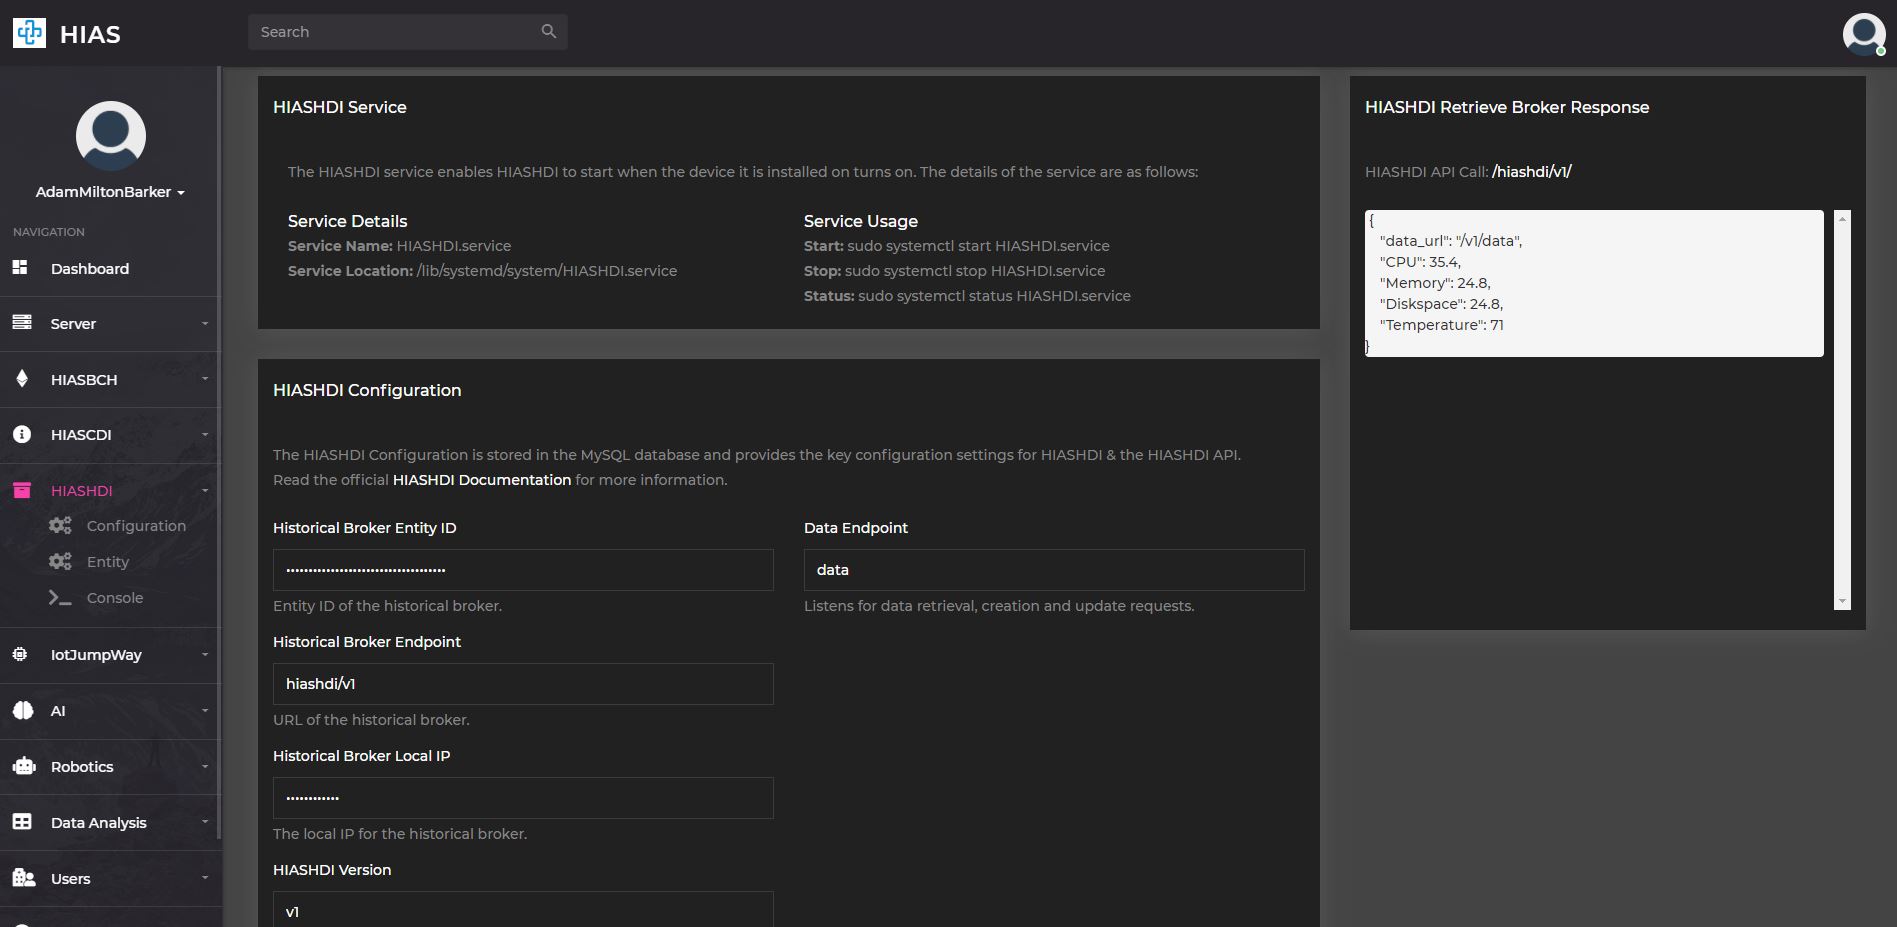Screen dimensions: 1897x927
Task: Click the Entity gears icon
Action: (x=60, y=561)
